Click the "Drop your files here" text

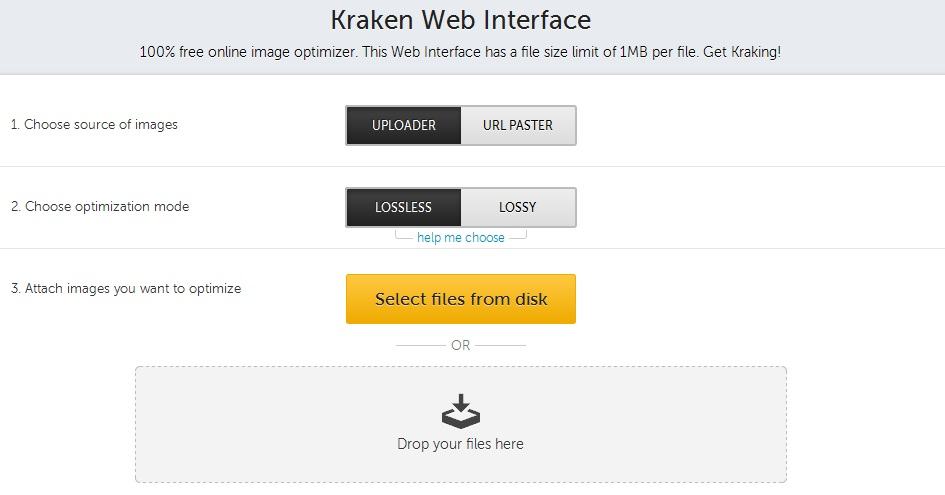460,443
